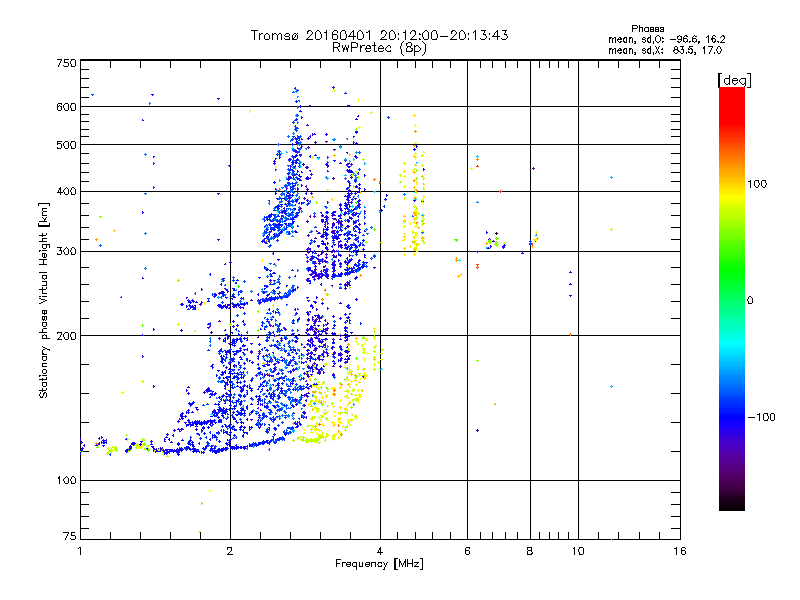
Task: Click the x-axis tick label '10'
Action: (578, 551)
